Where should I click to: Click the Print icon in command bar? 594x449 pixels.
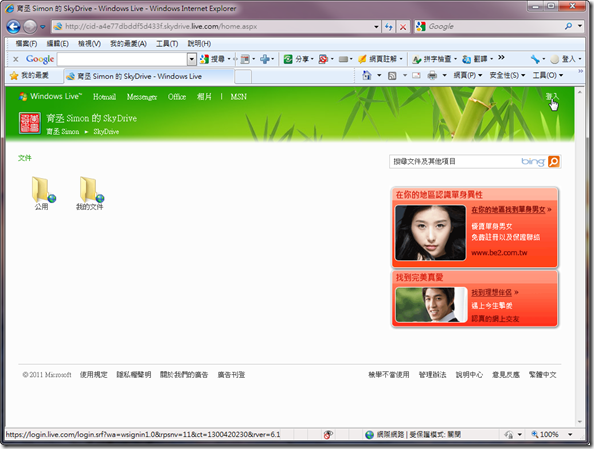pos(432,76)
